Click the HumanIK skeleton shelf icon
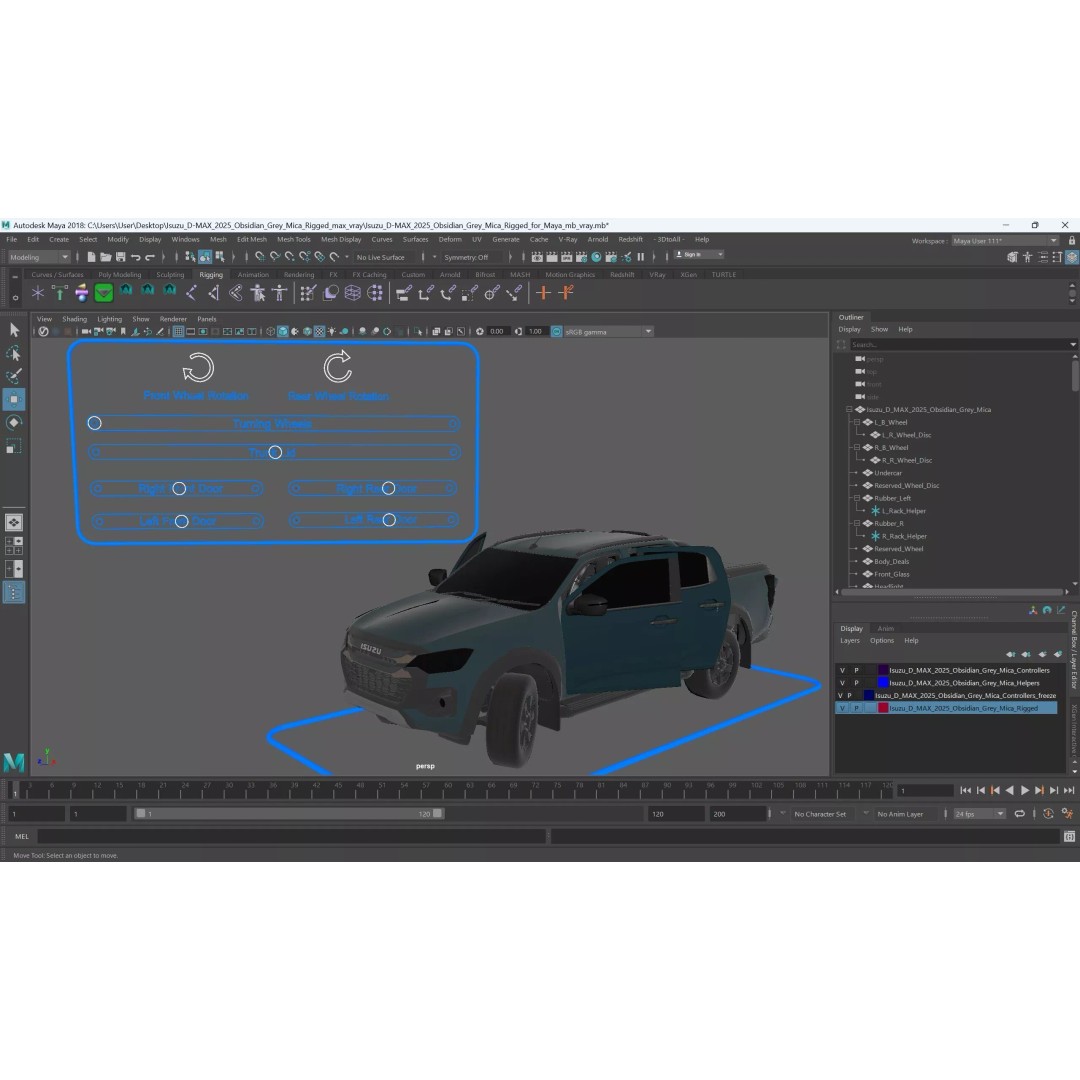 (280, 293)
